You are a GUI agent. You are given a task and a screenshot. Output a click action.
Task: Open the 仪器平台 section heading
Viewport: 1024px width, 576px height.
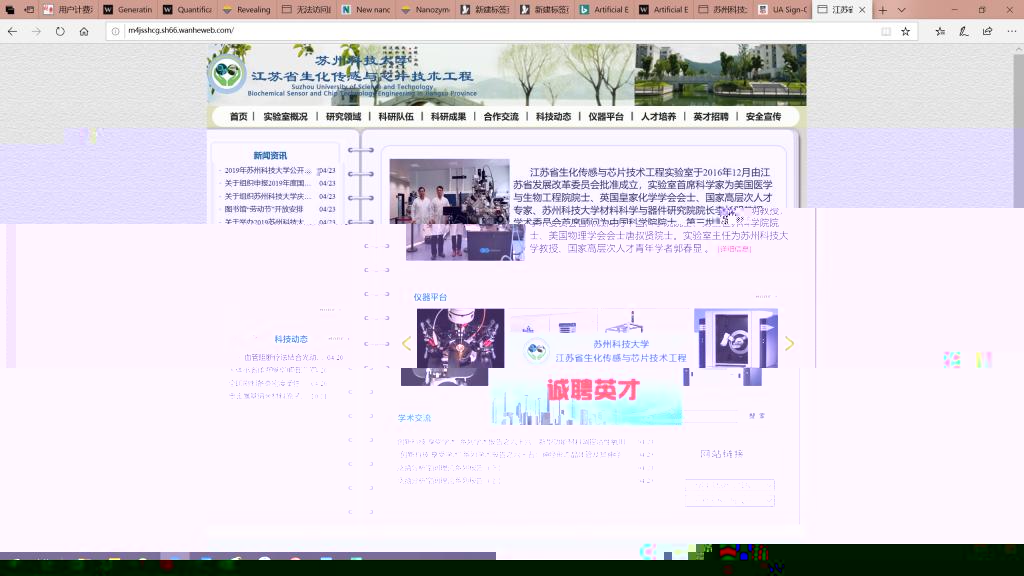pos(430,297)
